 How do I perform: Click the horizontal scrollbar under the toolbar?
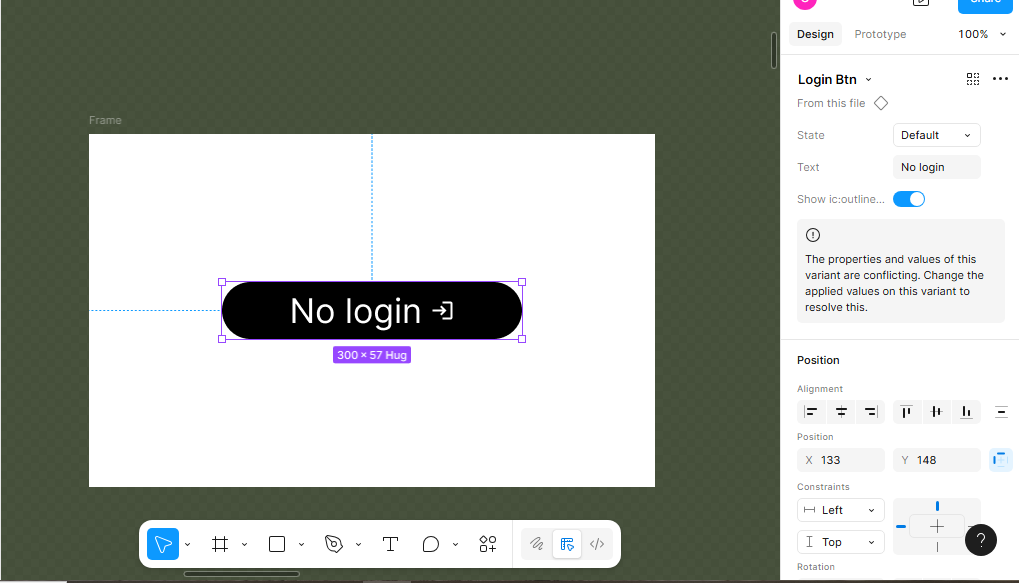pyautogui.click(x=242, y=574)
